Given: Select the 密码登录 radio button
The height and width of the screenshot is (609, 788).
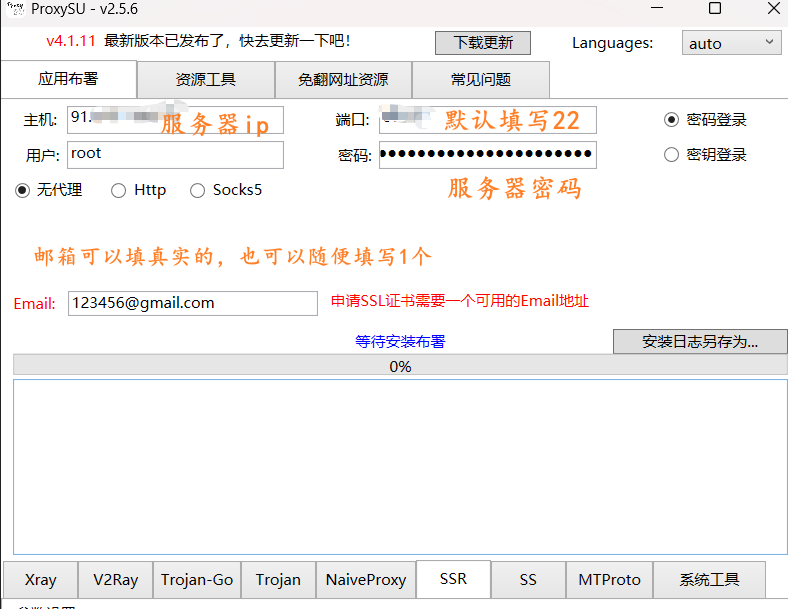Looking at the screenshot, I should (672, 120).
